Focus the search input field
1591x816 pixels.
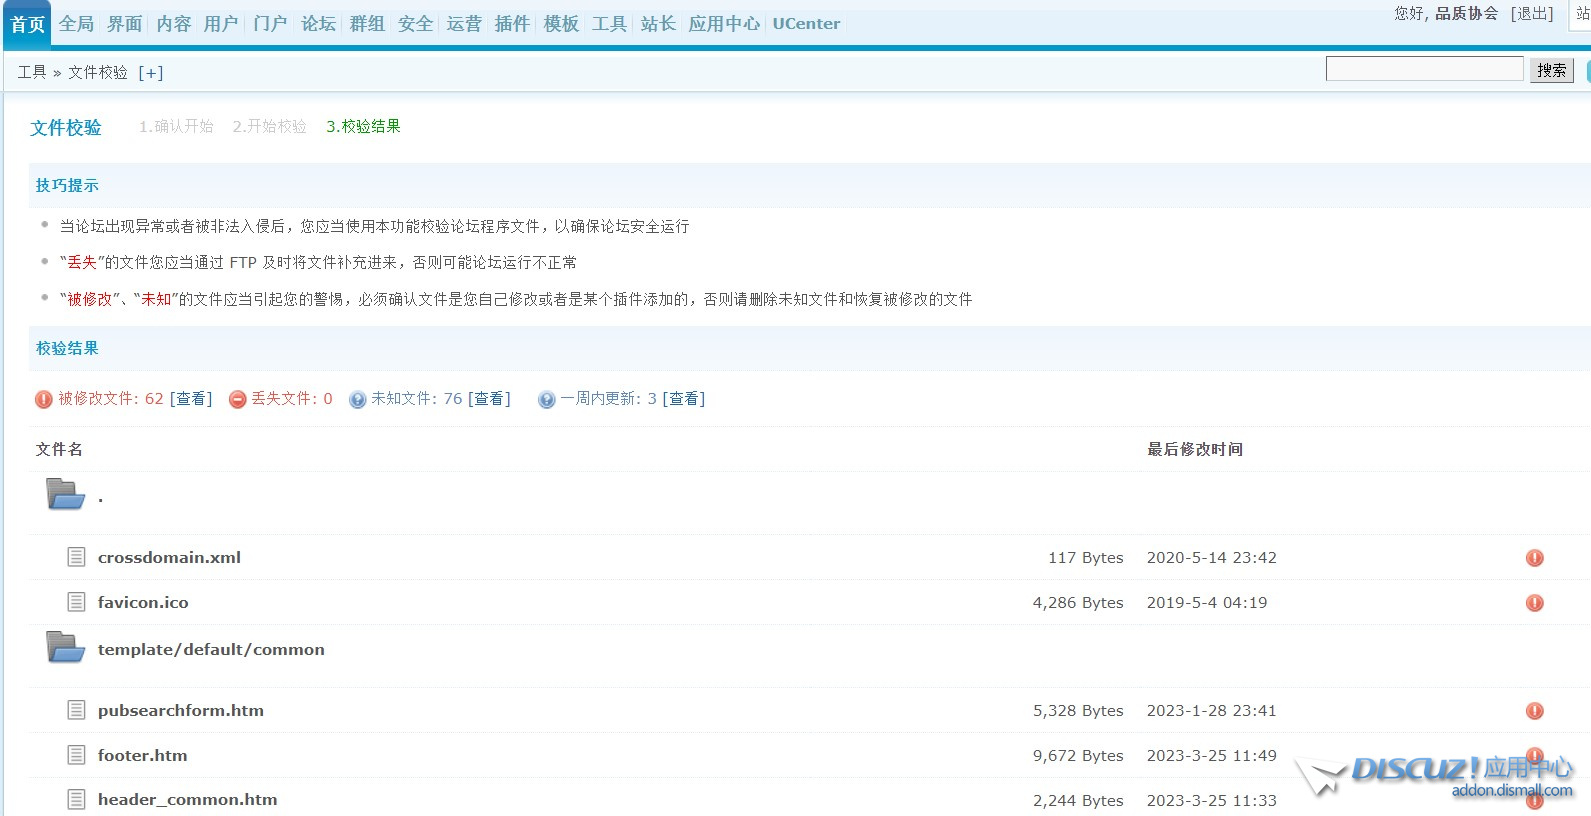pyautogui.click(x=1425, y=69)
